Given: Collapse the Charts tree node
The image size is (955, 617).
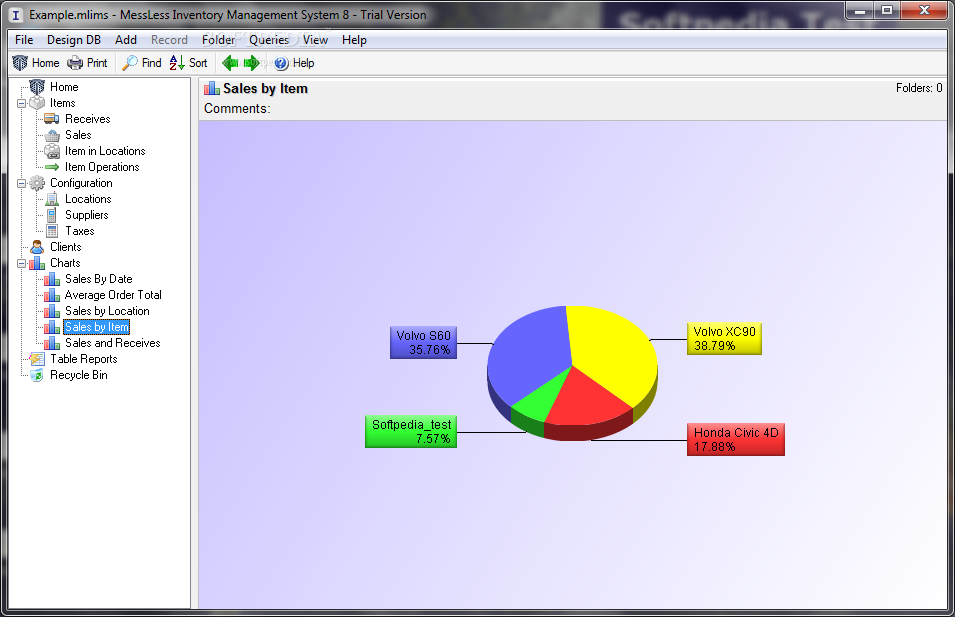Looking at the screenshot, I should 21,264.
